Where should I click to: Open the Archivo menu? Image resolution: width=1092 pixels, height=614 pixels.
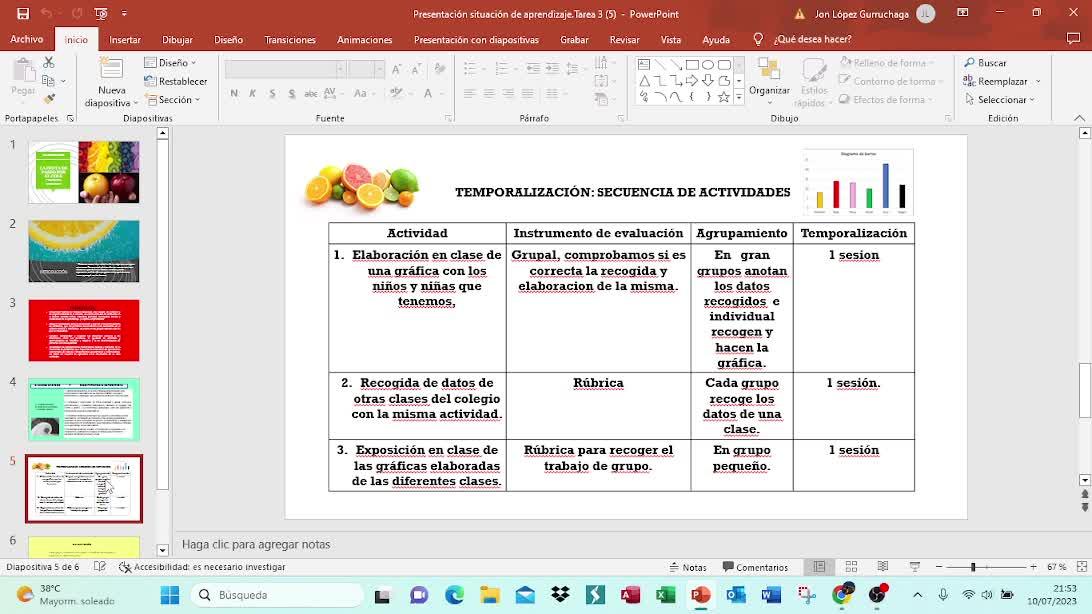26,40
